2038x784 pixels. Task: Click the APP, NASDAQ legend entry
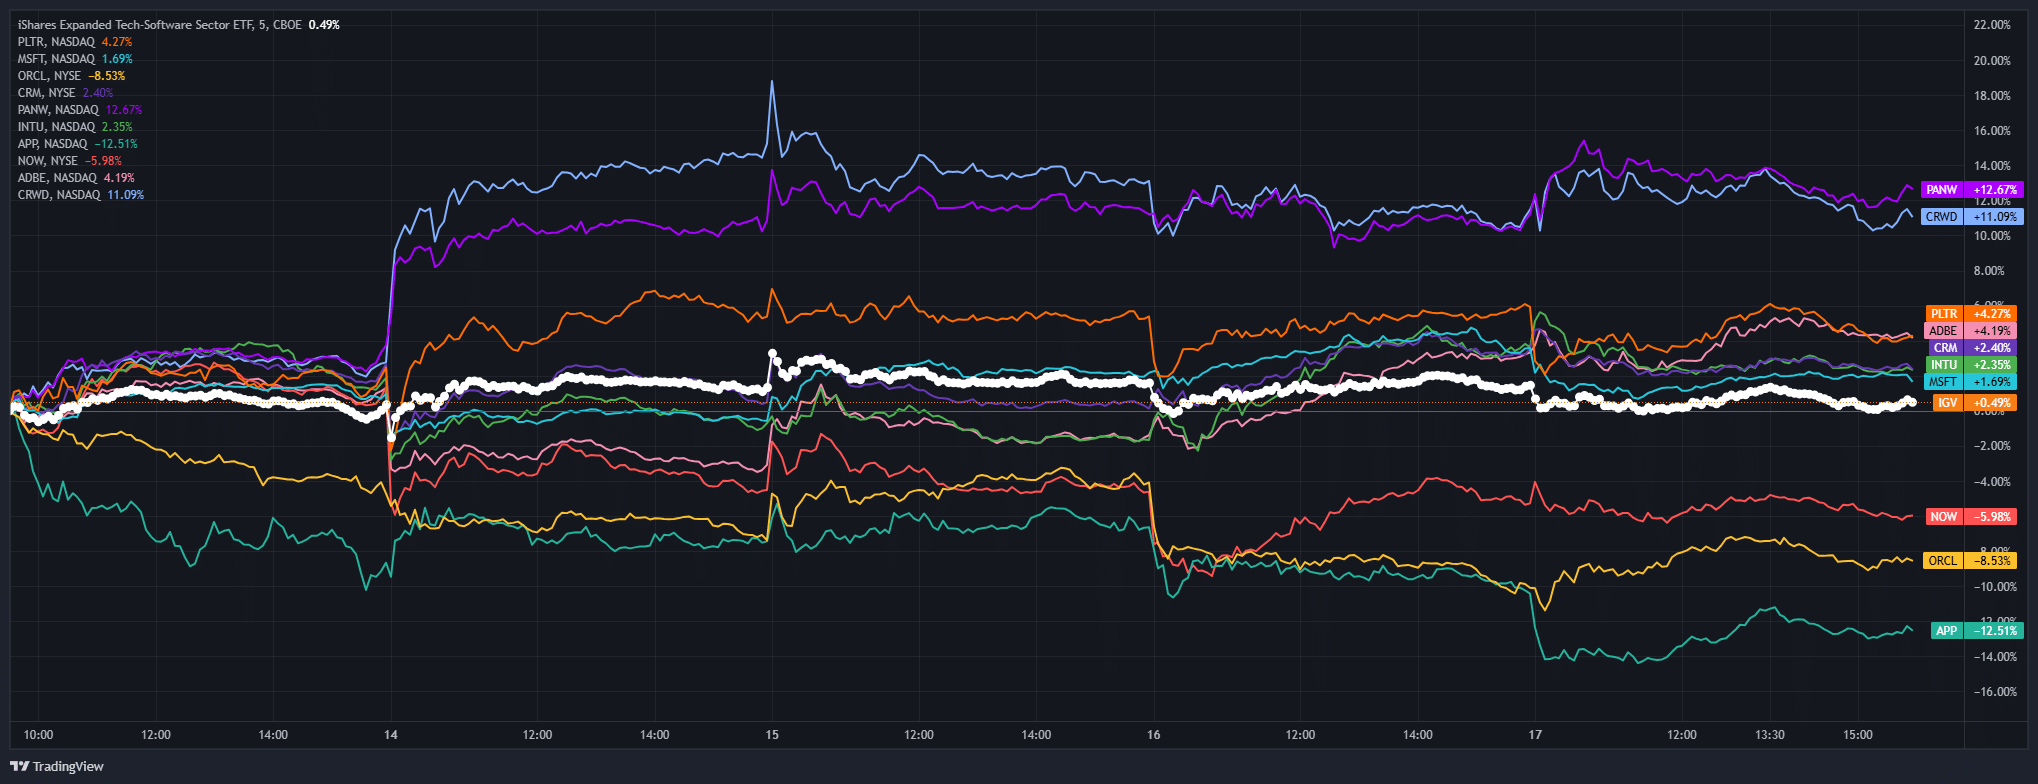[78, 144]
